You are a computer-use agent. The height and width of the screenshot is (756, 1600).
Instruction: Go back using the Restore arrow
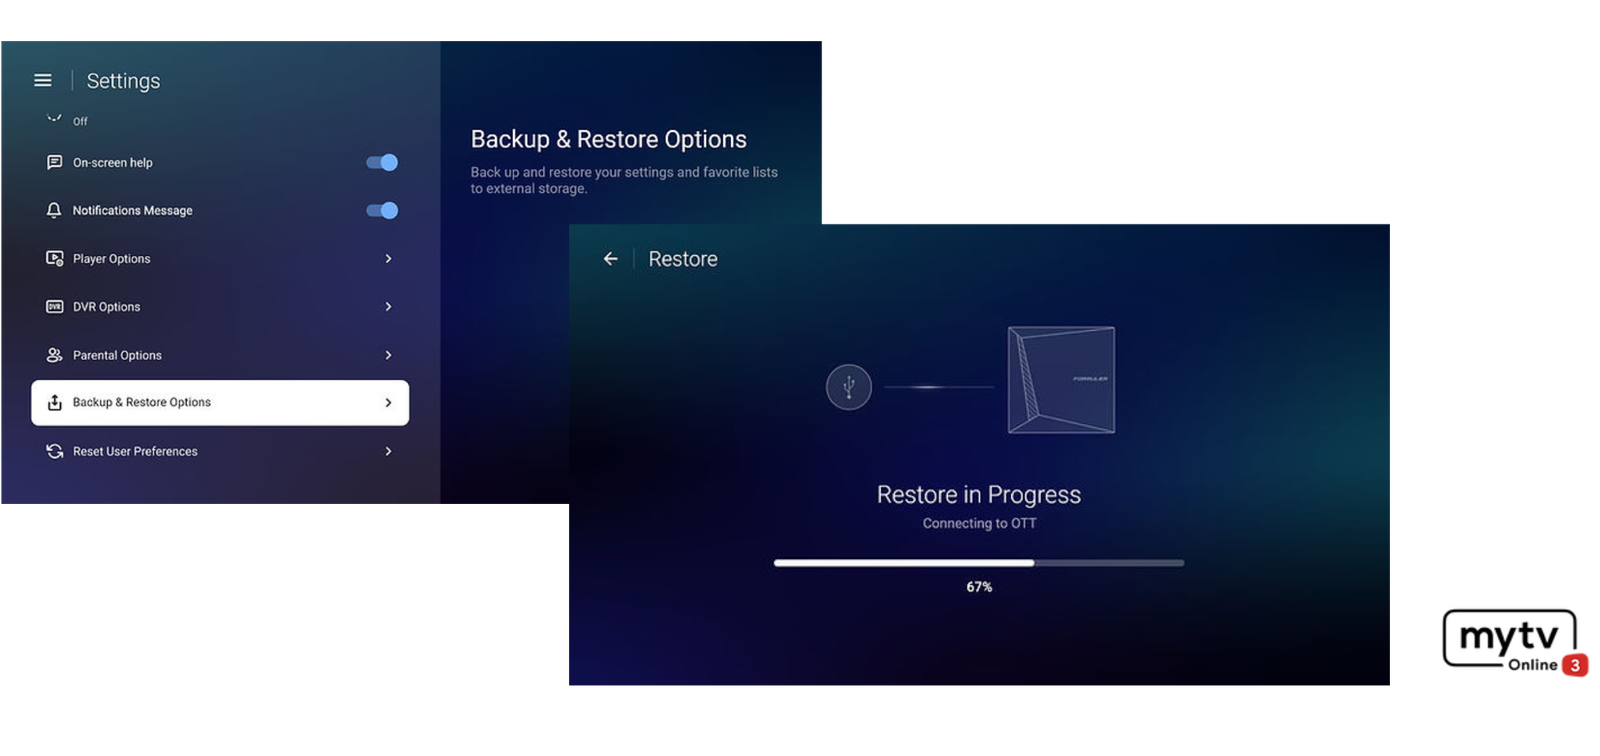tap(610, 259)
